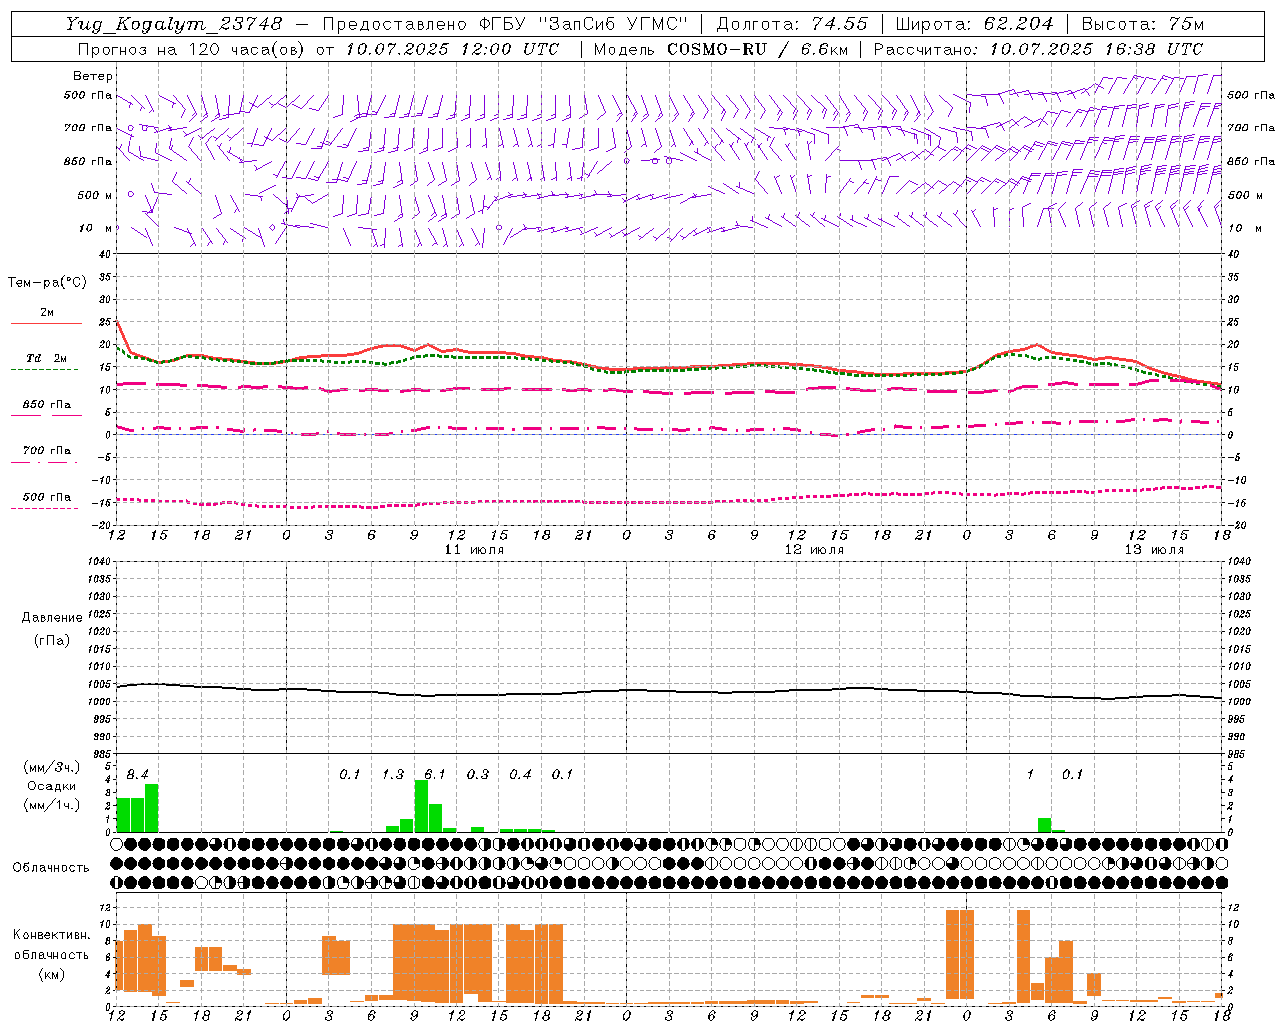Viewport: 1280px width, 1024px height.
Task: Click the Высота: 75м value
Action: pyautogui.click(x=1144, y=24)
